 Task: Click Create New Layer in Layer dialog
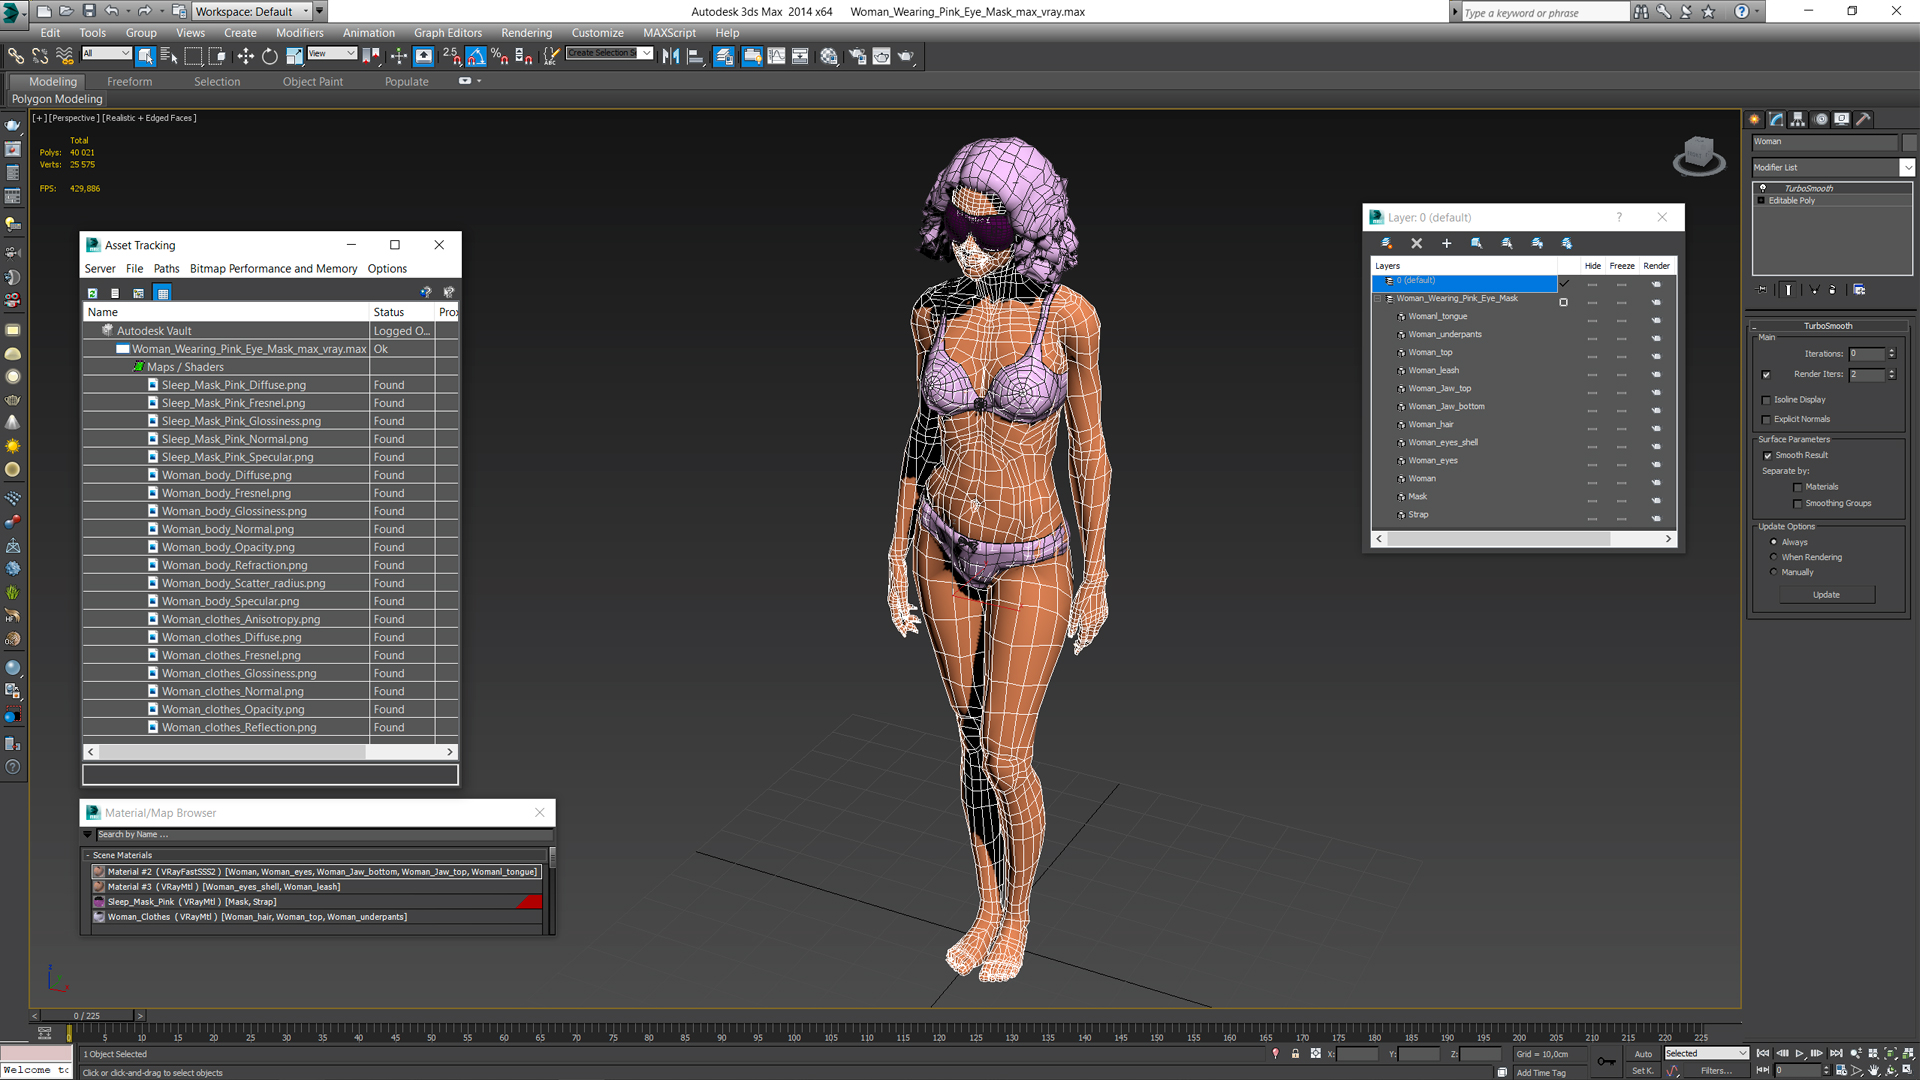point(1386,243)
